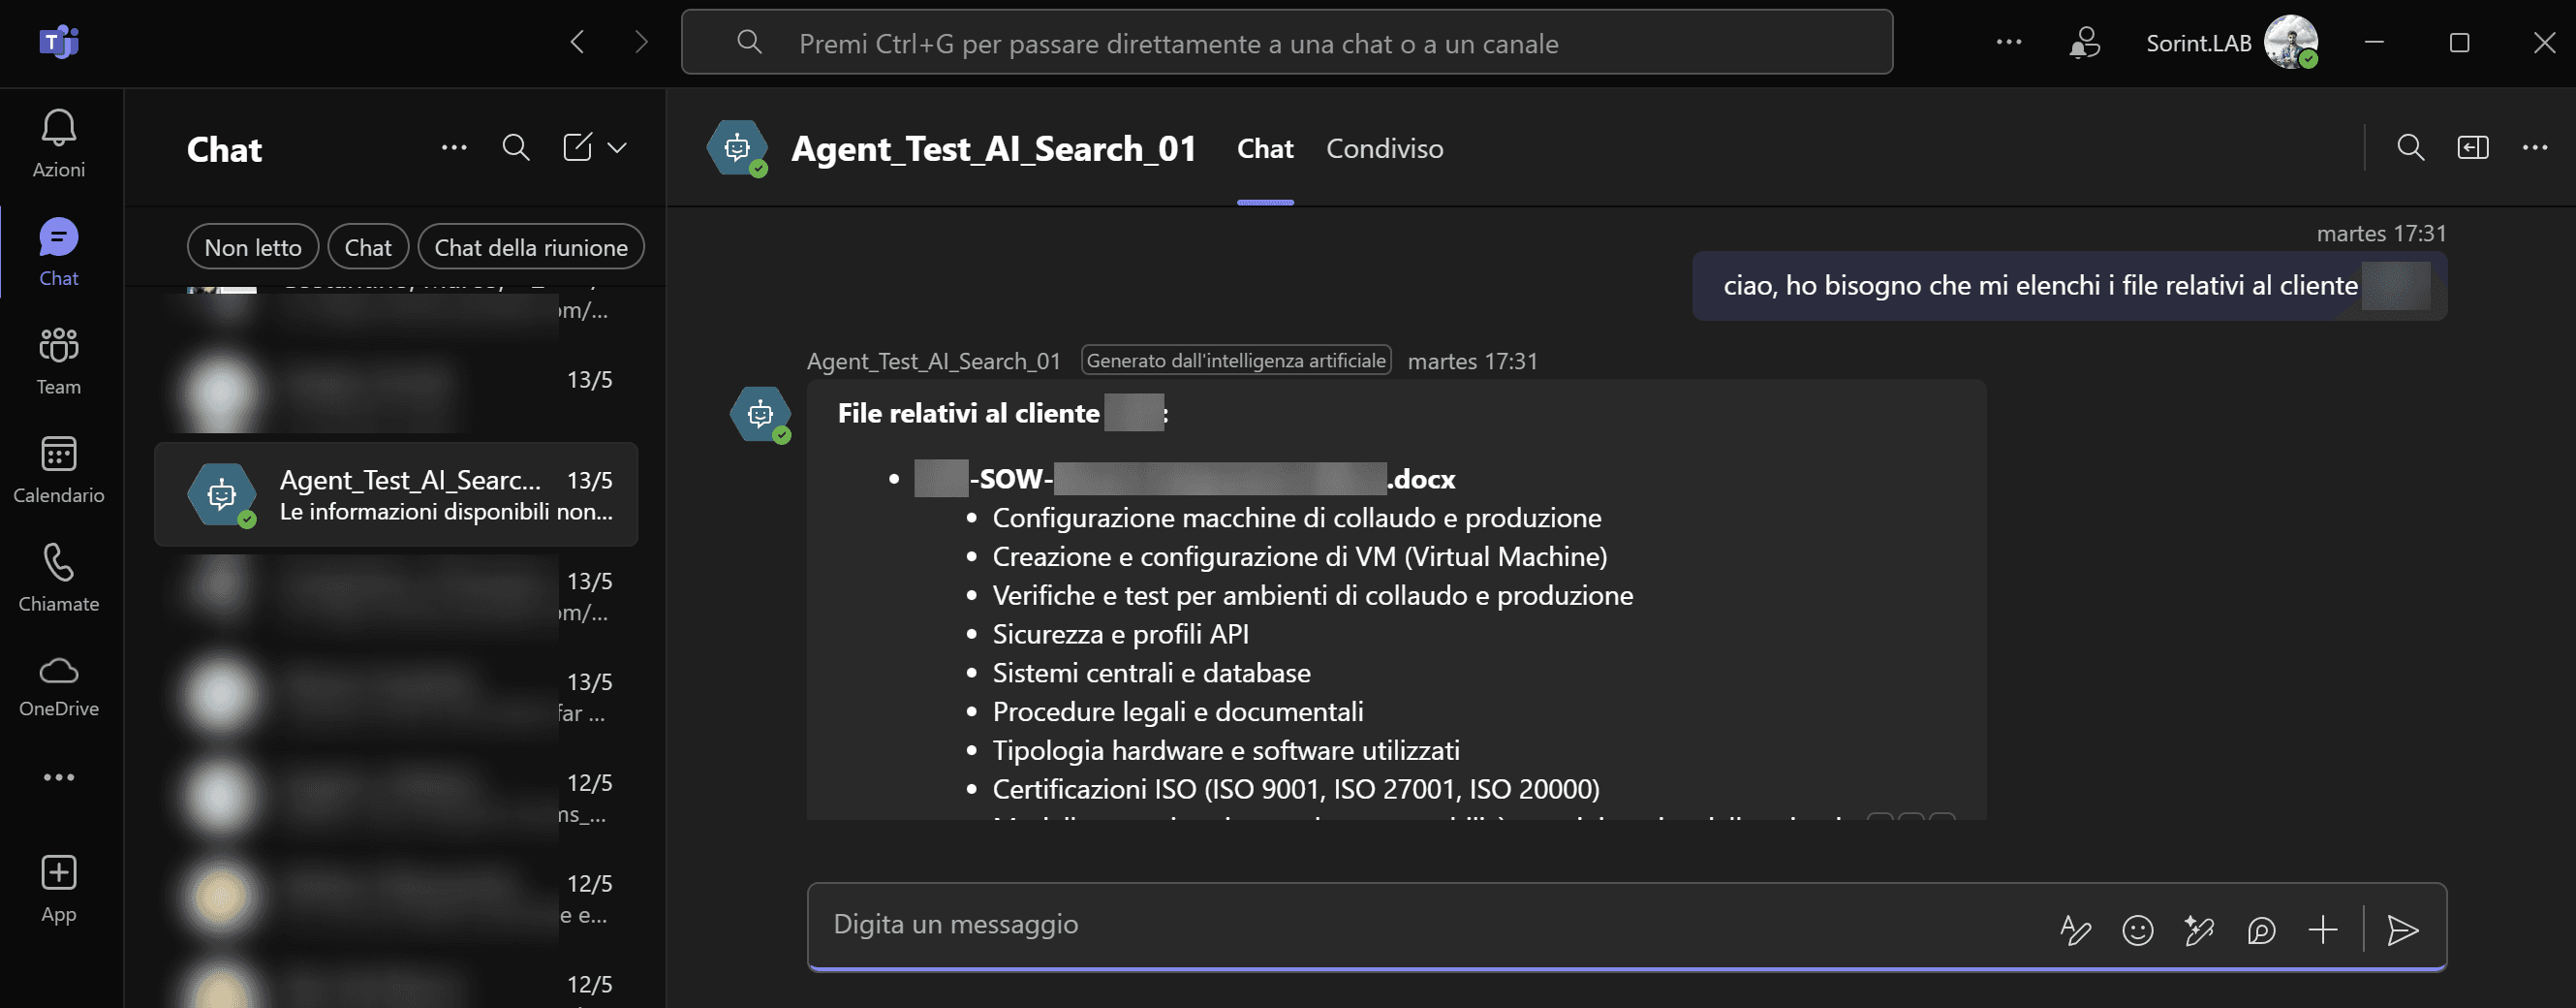Open conversation more options ellipsis

click(x=2535, y=147)
